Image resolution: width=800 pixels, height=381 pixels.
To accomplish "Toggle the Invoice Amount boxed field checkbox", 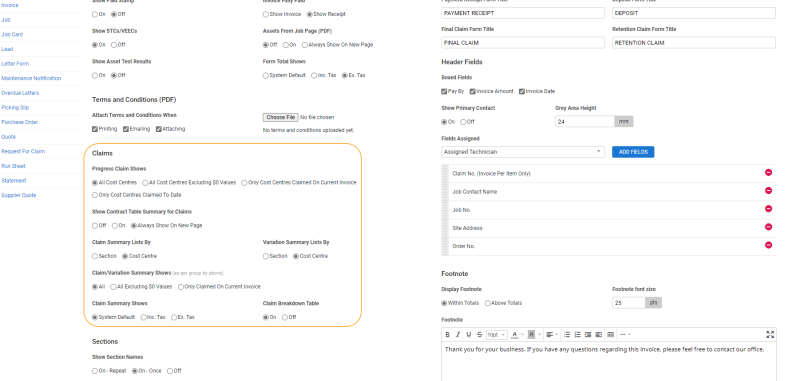I will pyautogui.click(x=472, y=91).
